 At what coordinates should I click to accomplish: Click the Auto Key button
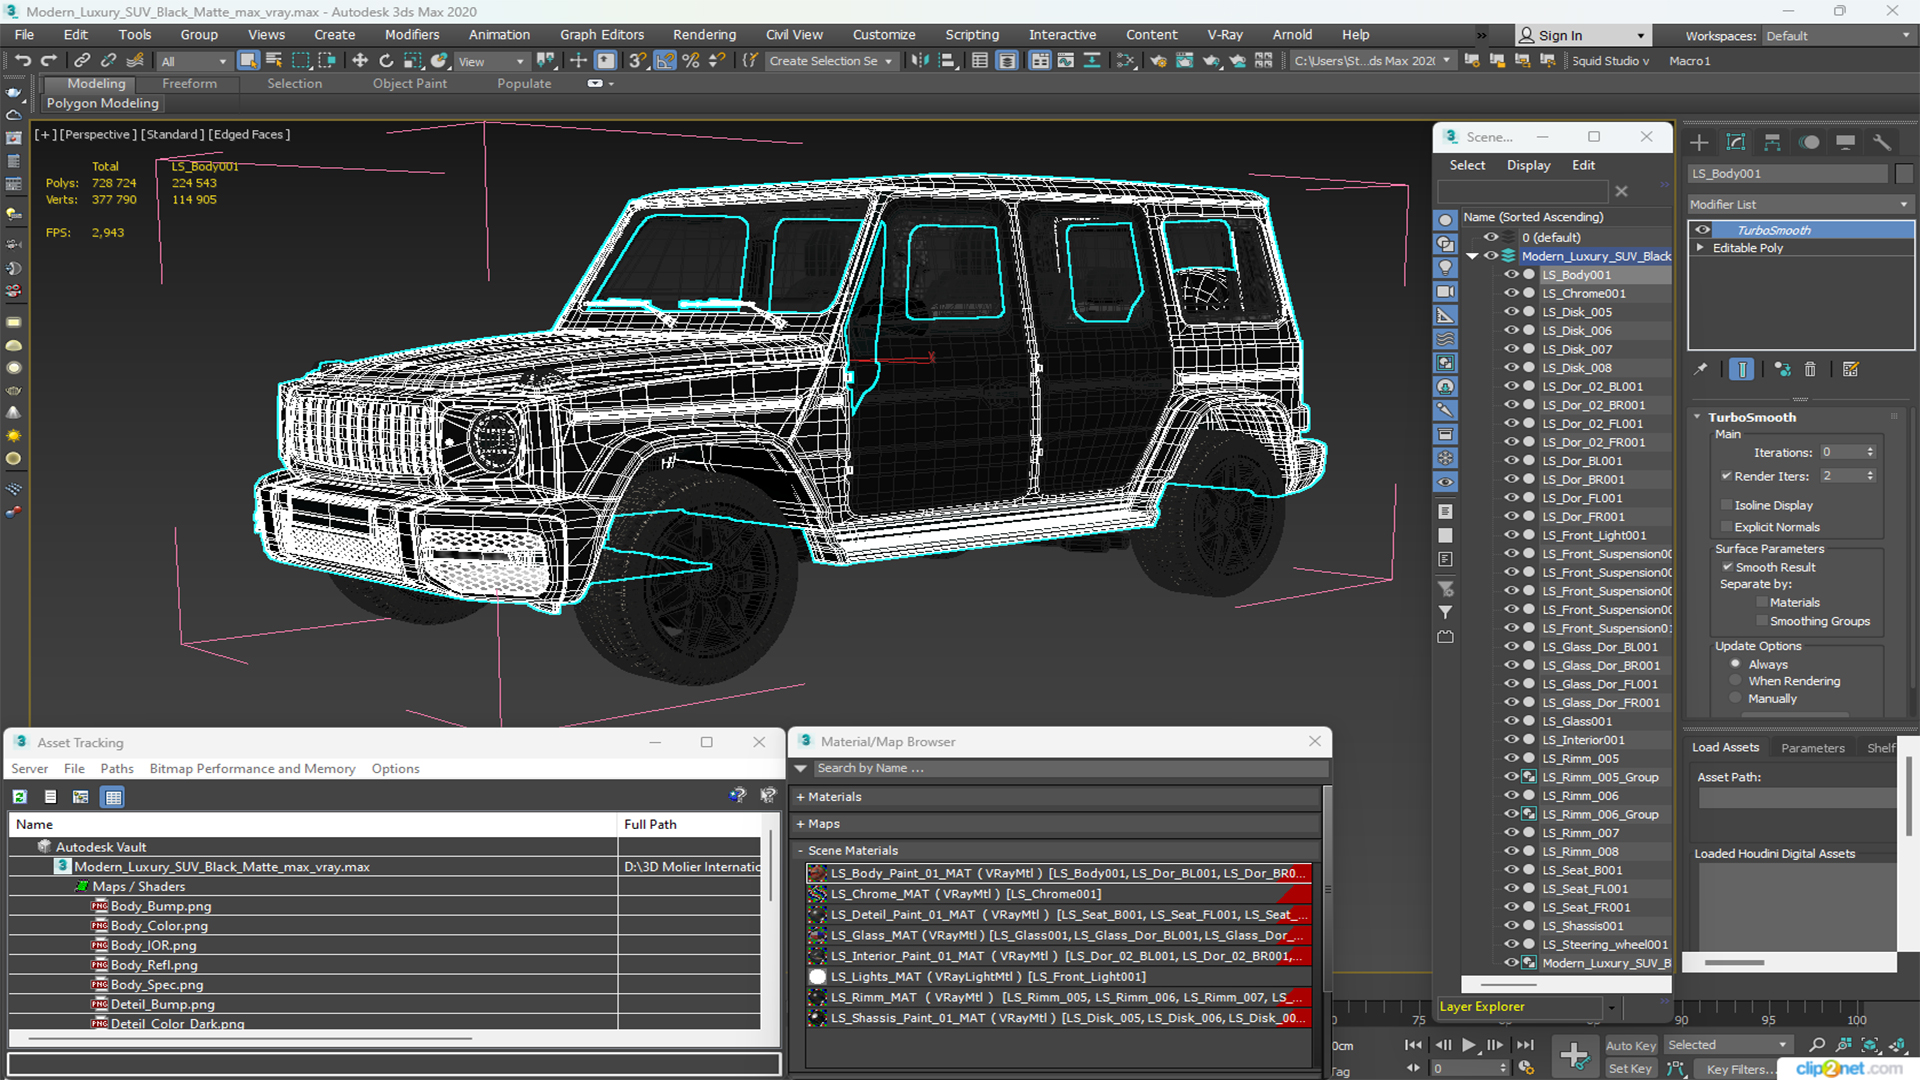(1631, 1045)
